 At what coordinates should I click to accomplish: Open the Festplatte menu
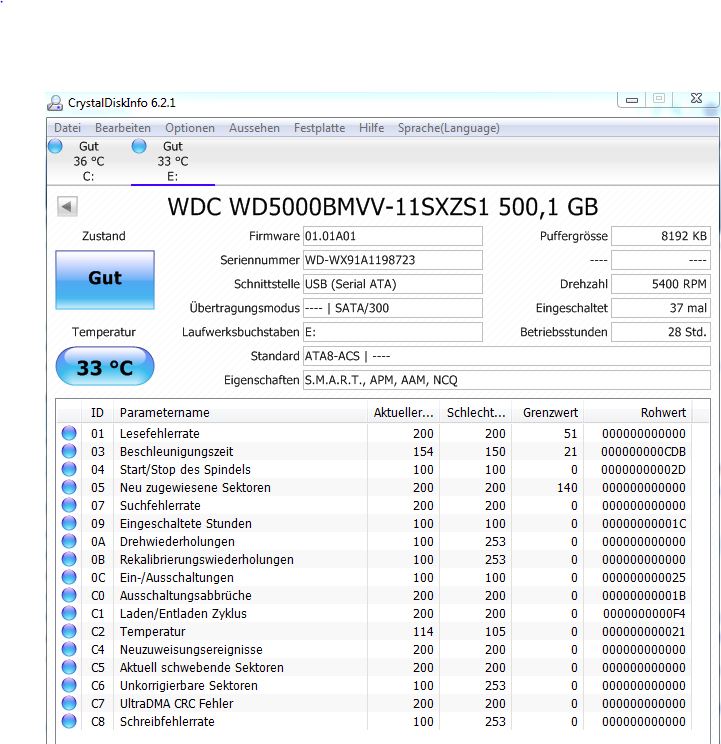coord(319,128)
